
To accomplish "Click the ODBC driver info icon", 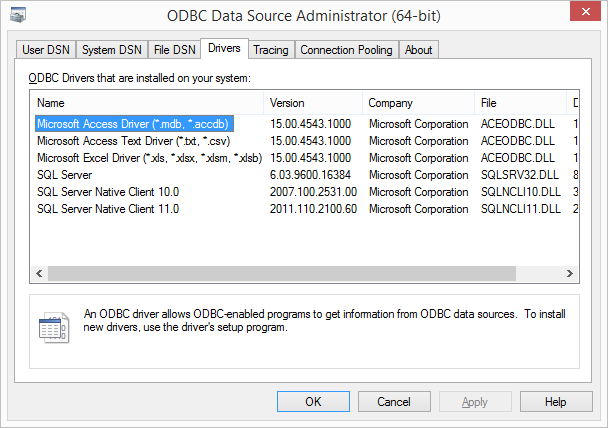I will pyautogui.click(x=54, y=328).
